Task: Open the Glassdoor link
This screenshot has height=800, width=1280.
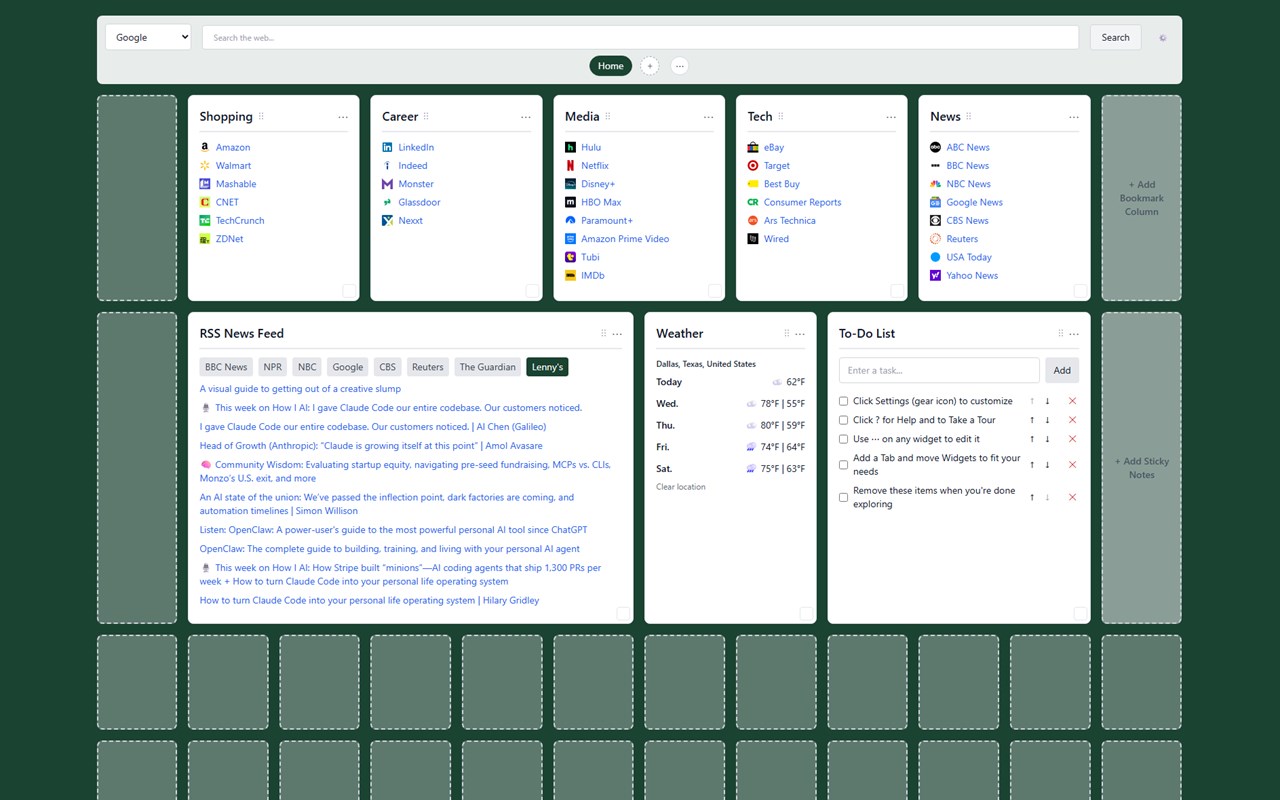Action: point(419,202)
